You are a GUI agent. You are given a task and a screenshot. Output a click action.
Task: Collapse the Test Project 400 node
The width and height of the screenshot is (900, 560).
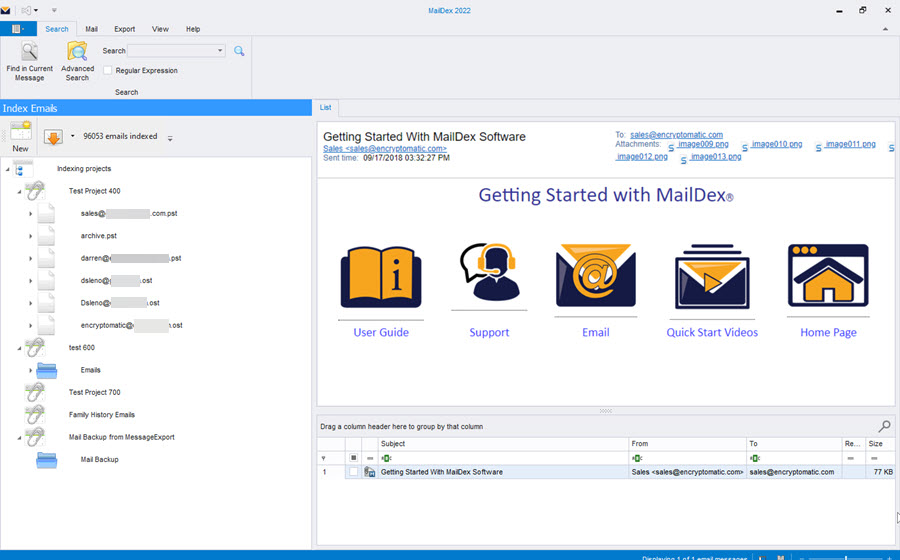point(19,191)
